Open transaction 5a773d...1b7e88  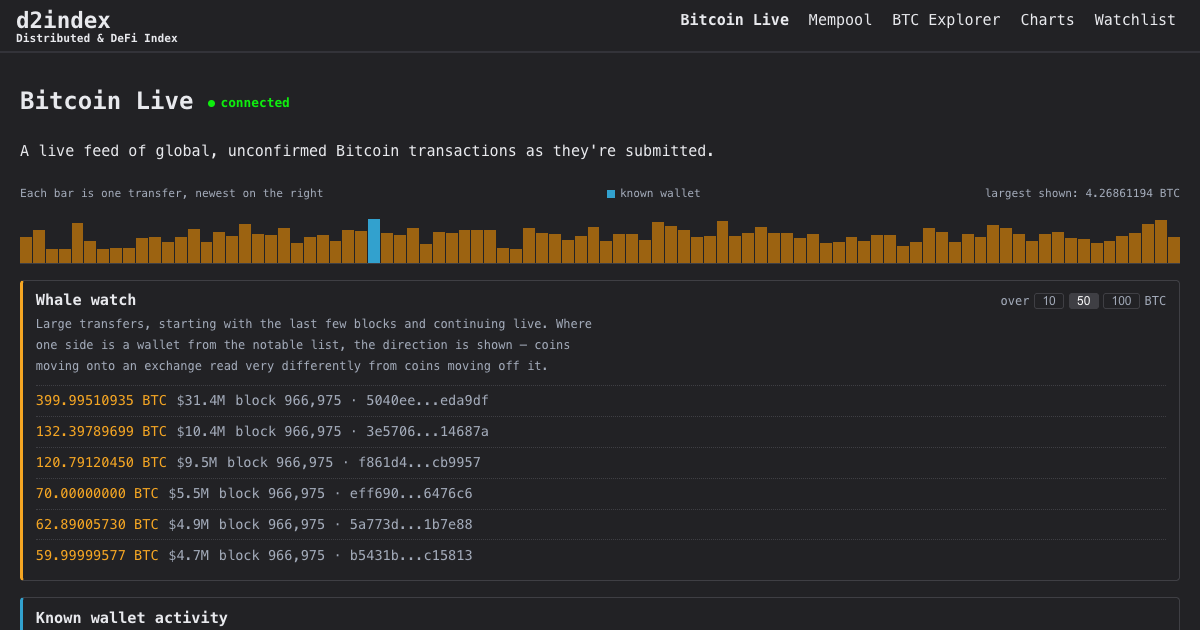coord(411,525)
